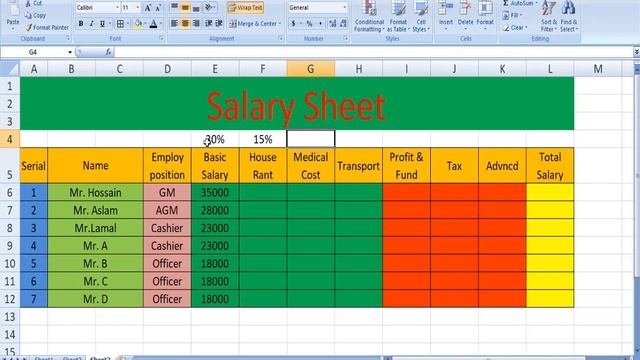Apply the borders button
Image resolution: width=640 pixels, height=360 pixels.
click(x=120, y=24)
